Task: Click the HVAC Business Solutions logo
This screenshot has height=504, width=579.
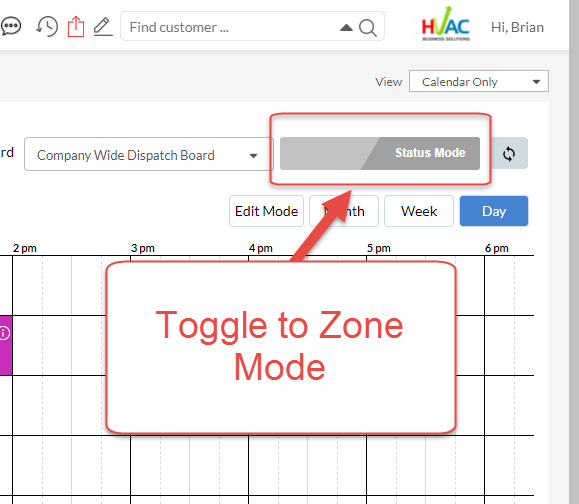Action: [x=446, y=24]
